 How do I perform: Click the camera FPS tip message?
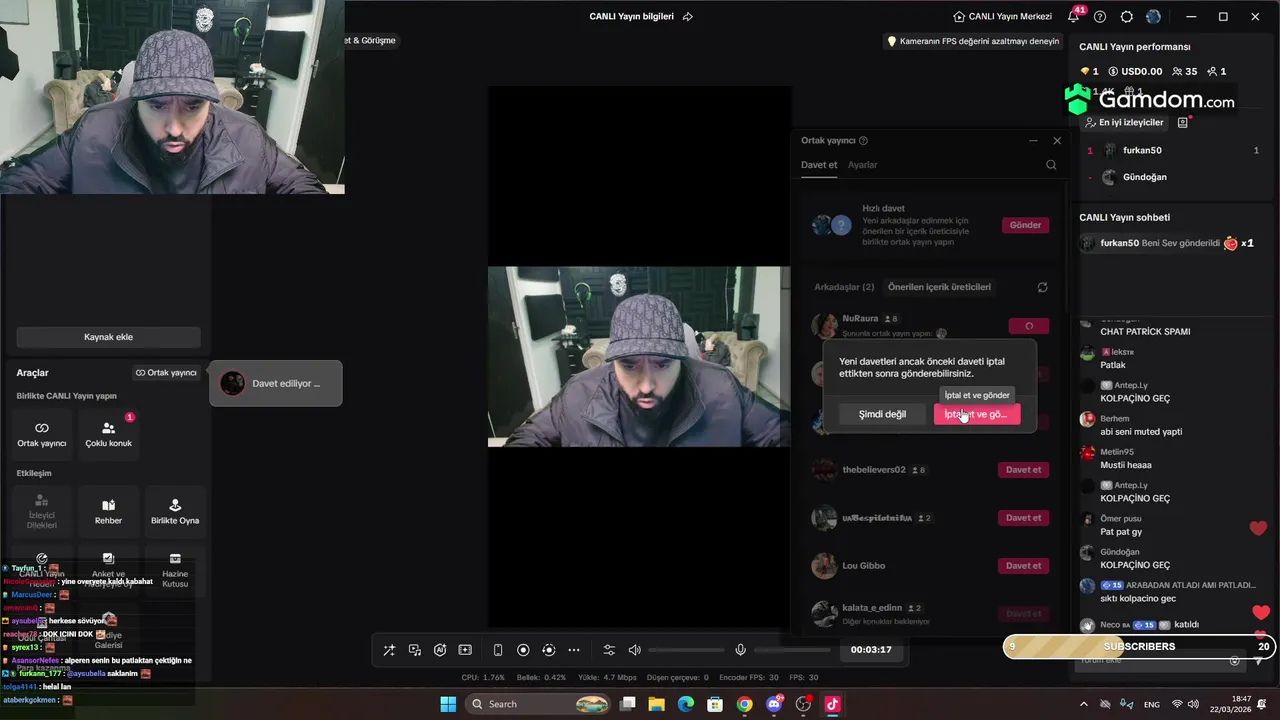(972, 41)
